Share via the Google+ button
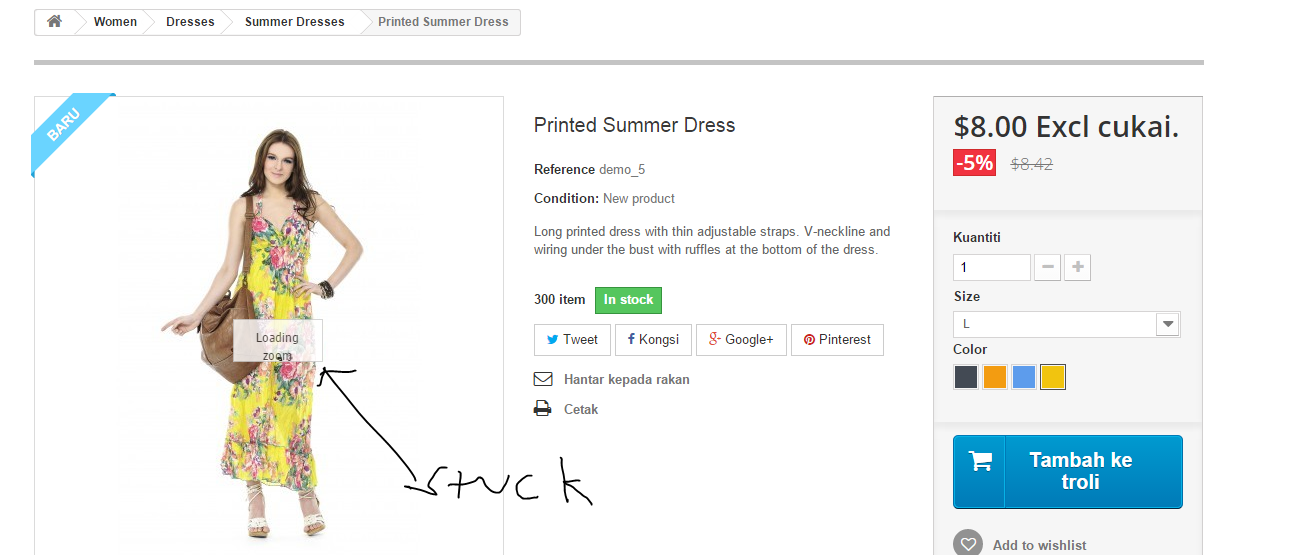Screen dimensions: 1312x555 (741, 339)
